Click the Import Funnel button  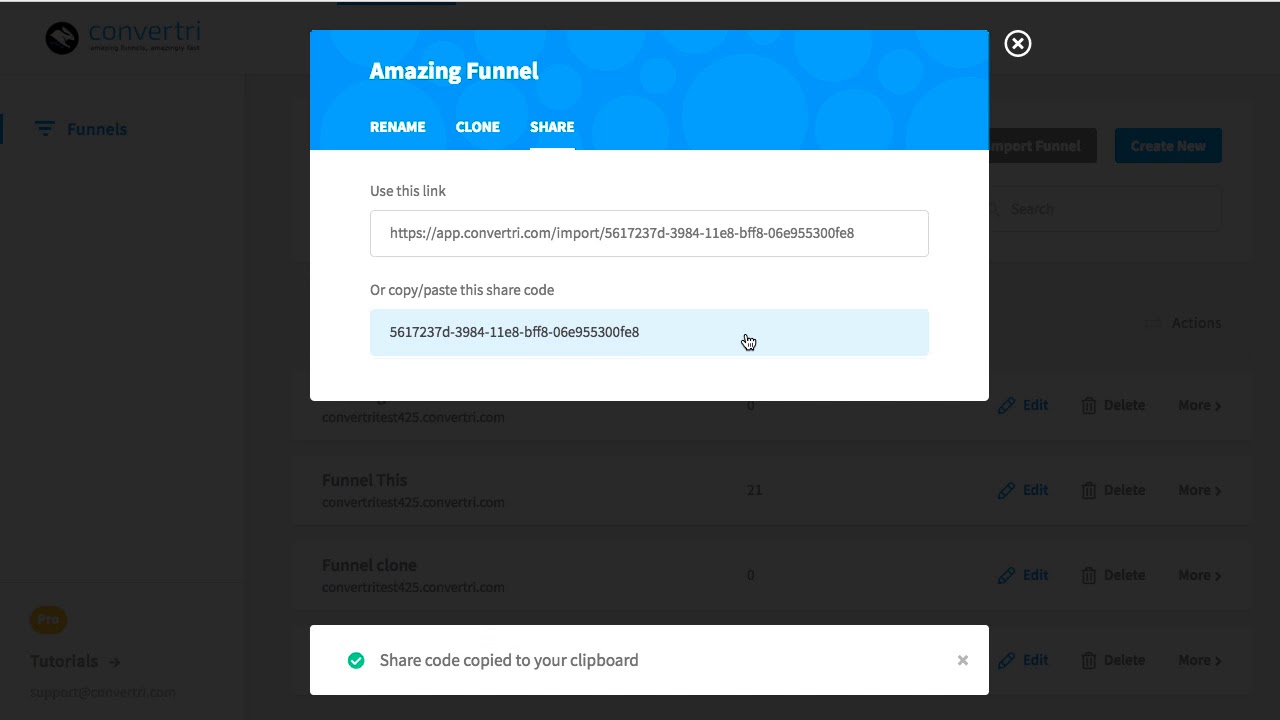point(1042,146)
